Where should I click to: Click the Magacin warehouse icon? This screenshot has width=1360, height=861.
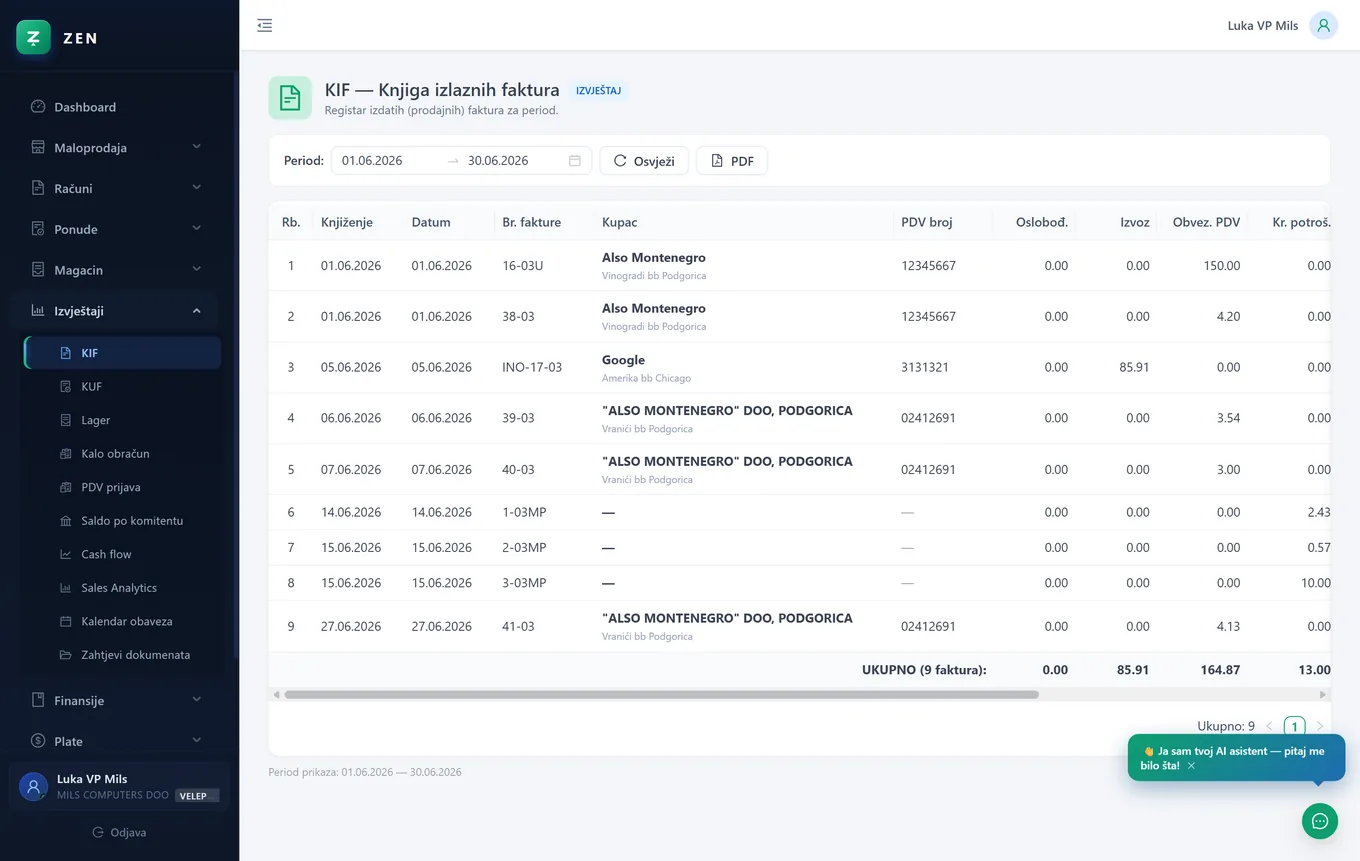[38, 270]
